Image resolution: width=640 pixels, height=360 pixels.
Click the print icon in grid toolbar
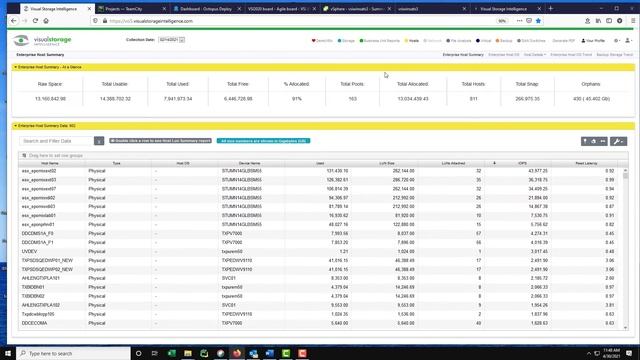(x=593, y=141)
